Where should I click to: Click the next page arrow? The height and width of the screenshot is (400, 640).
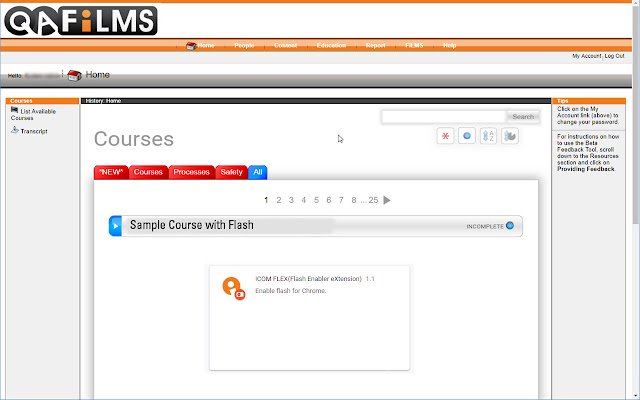click(x=387, y=200)
